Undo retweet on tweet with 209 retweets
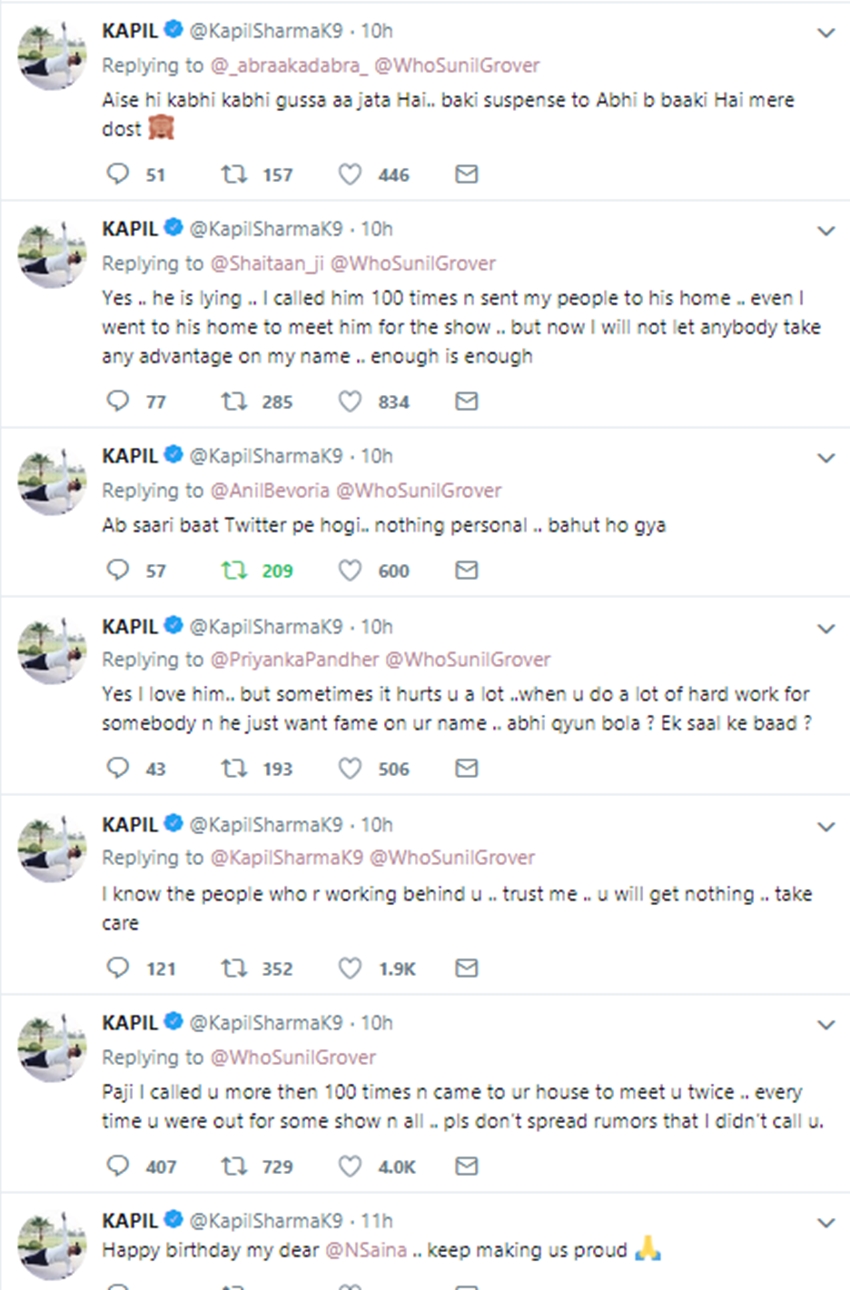 (x=234, y=571)
